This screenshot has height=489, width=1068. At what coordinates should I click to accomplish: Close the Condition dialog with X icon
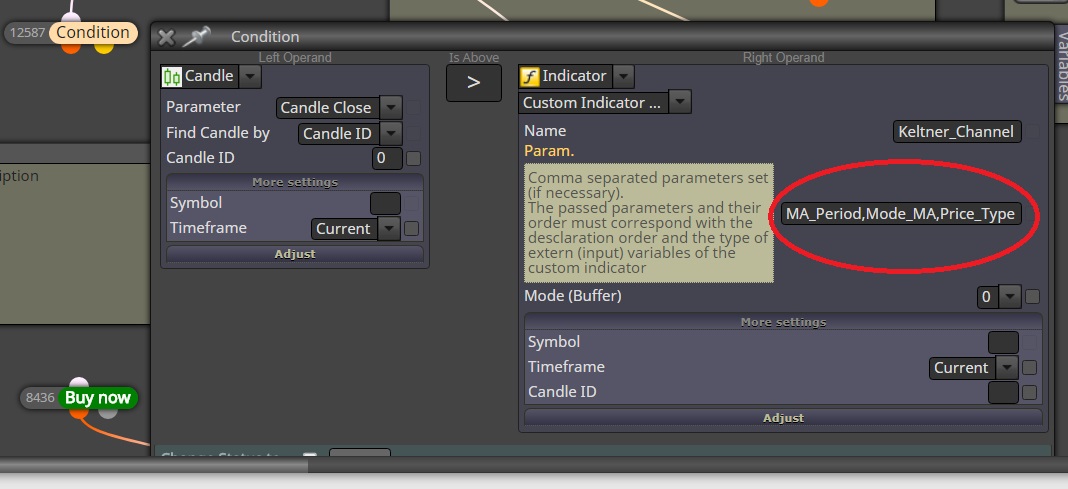pos(166,37)
